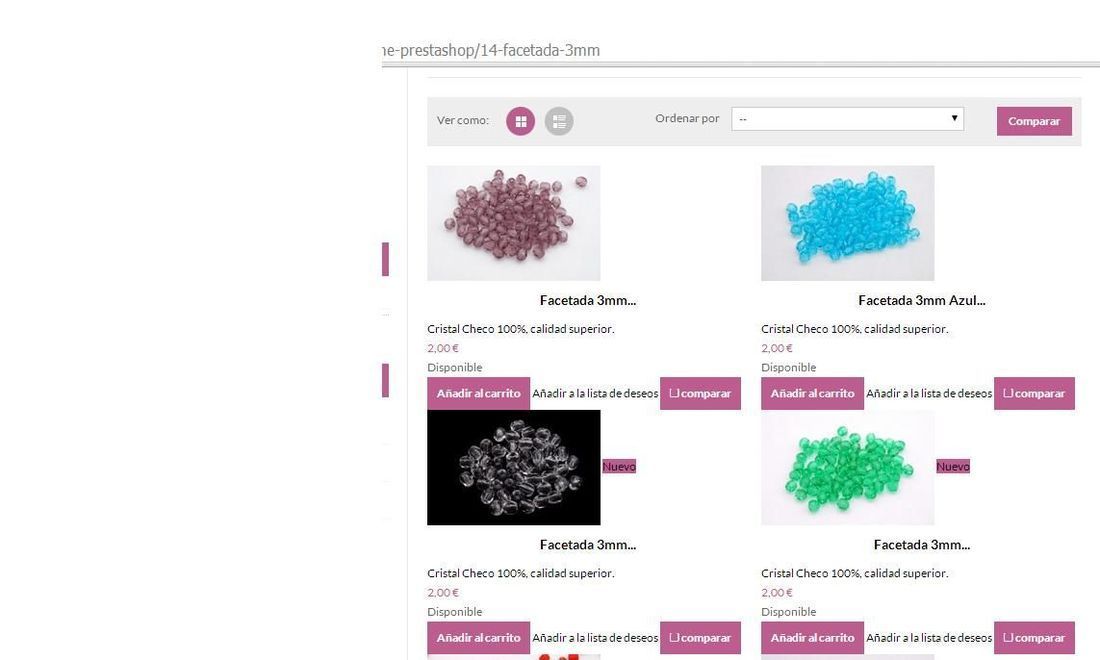Add purple beads product to cart

click(478, 393)
